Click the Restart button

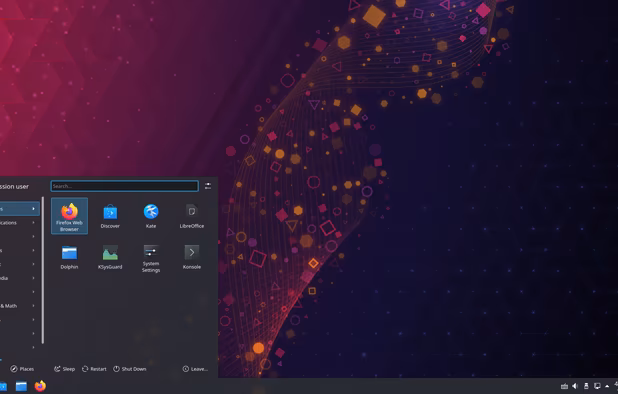coord(94,369)
